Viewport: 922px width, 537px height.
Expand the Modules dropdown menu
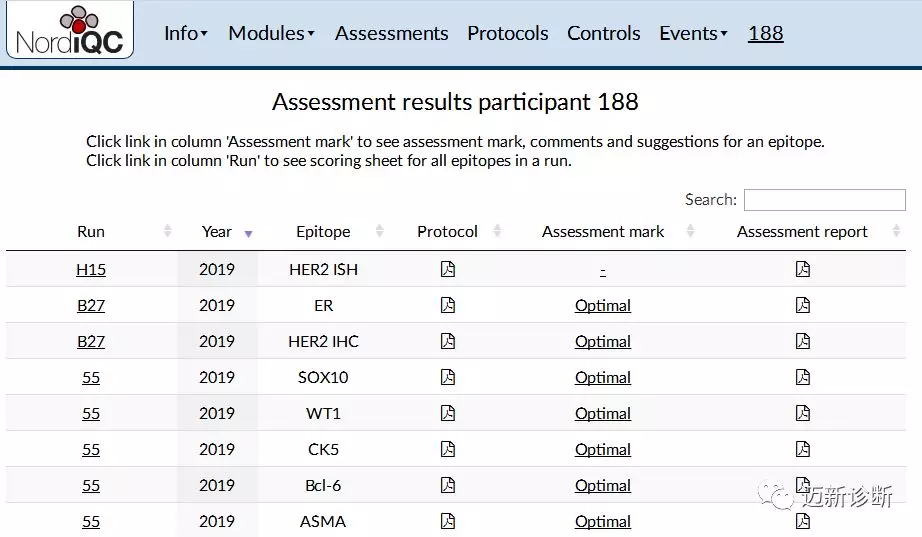271,33
